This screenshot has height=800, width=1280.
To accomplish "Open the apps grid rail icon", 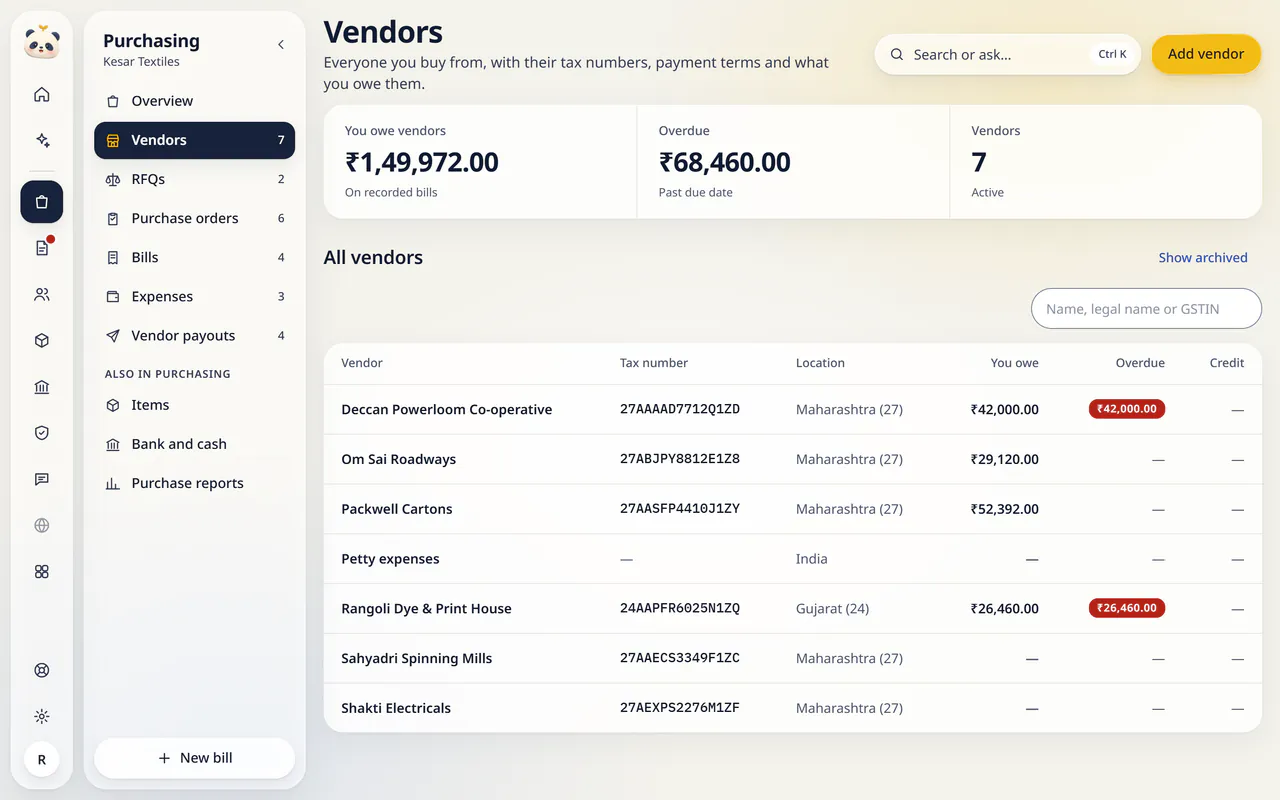I will coord(42,572).
